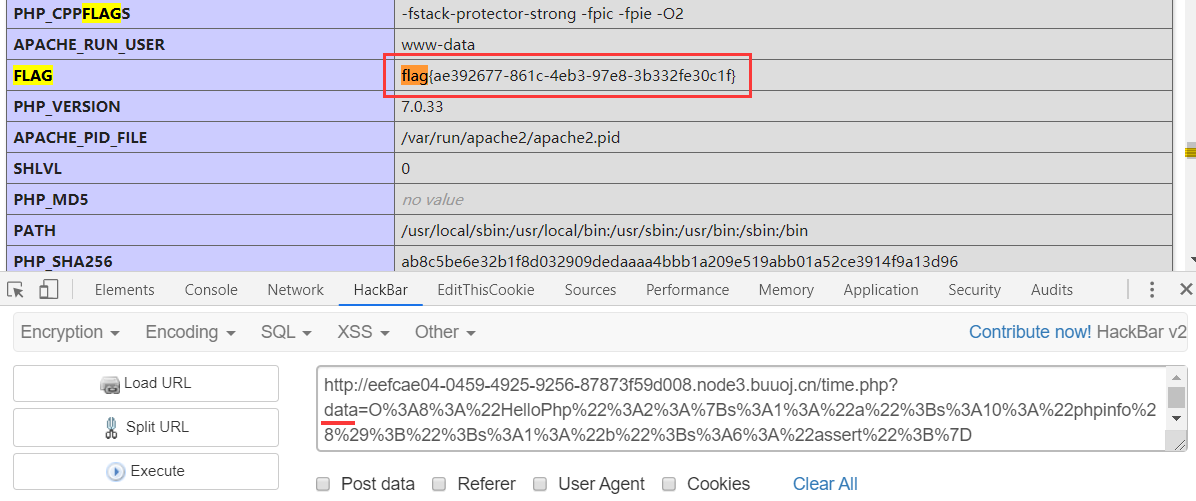Click the PHP_CPPFLAGS row label
Viewport: 1196px width, 501px height.
click(72, 14)
